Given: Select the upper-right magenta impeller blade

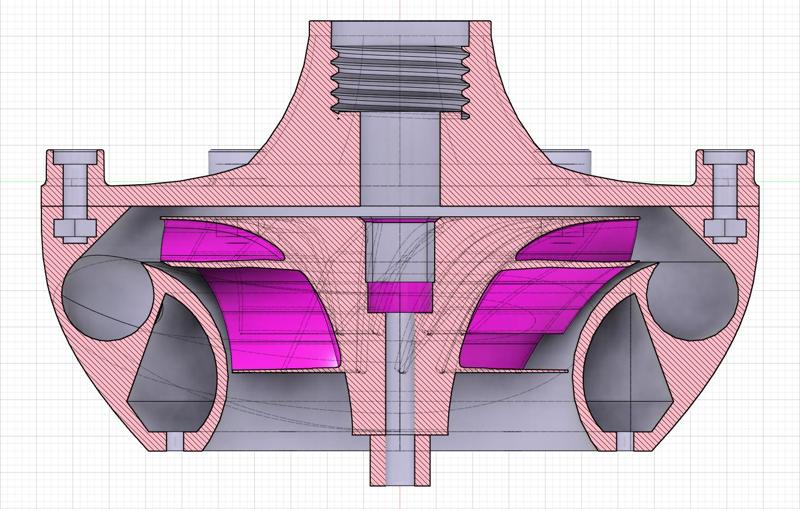Looking at the screenshot, I should (584, 240).
